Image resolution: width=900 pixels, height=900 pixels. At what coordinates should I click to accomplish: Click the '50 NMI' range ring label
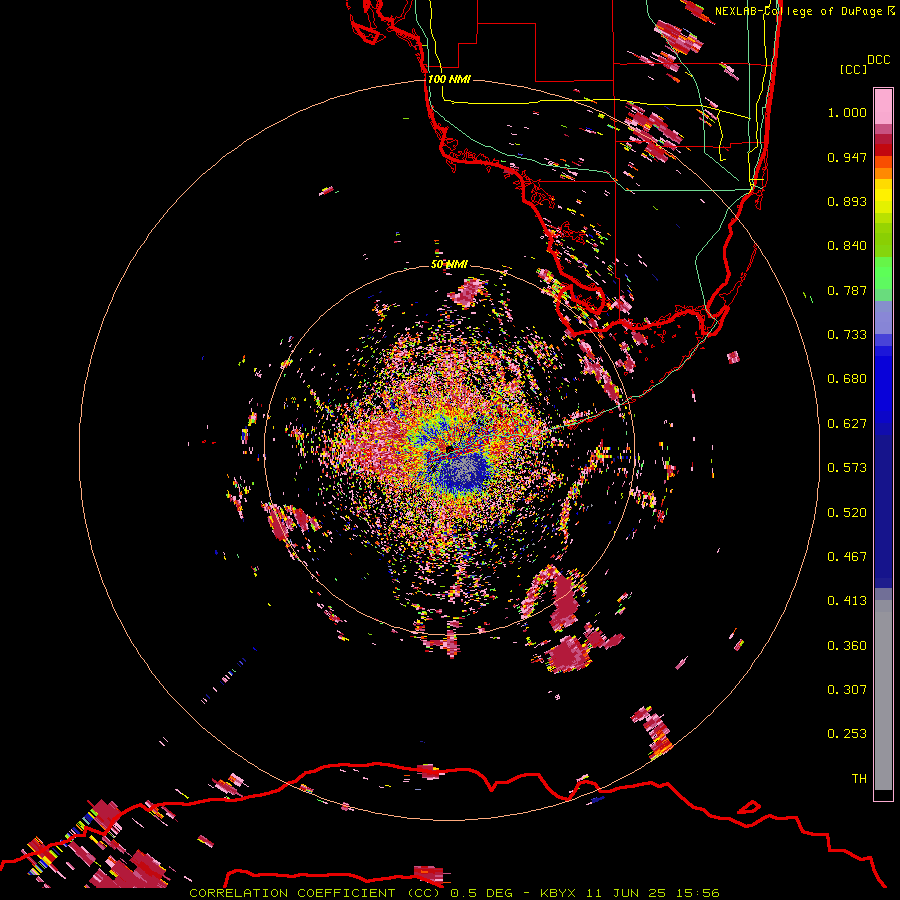tap(449, 264)
